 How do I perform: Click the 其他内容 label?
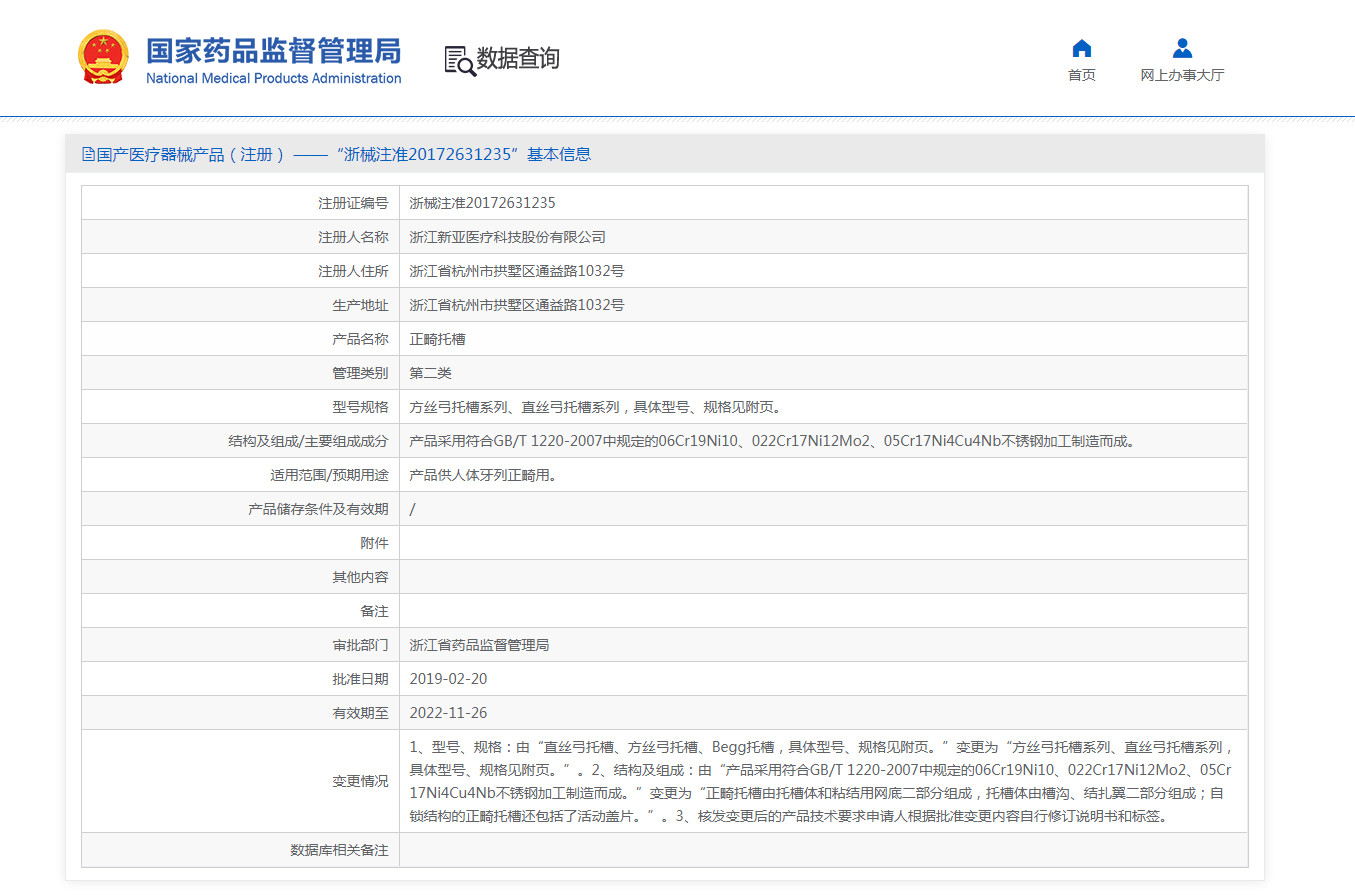click(360, 577)
